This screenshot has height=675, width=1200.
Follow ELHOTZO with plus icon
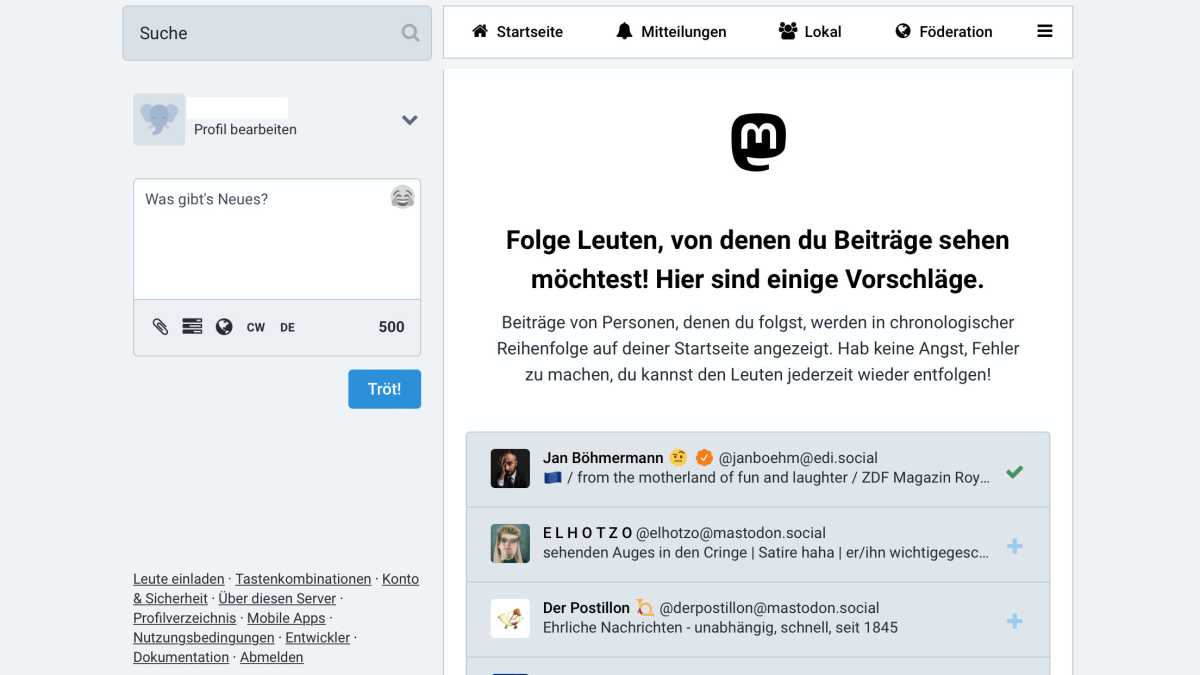click(x=1014, y=546)
